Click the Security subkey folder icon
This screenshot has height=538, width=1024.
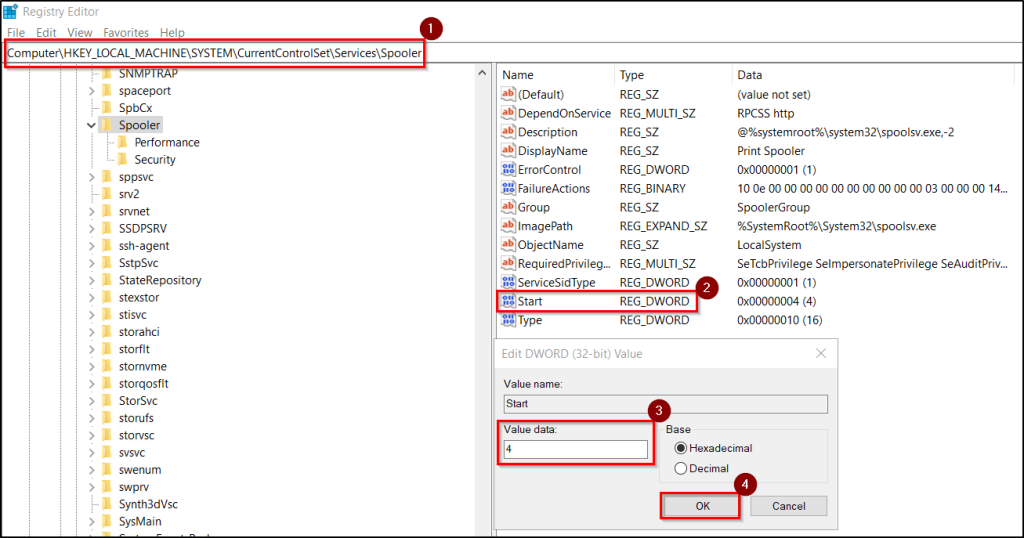point(123,159)
